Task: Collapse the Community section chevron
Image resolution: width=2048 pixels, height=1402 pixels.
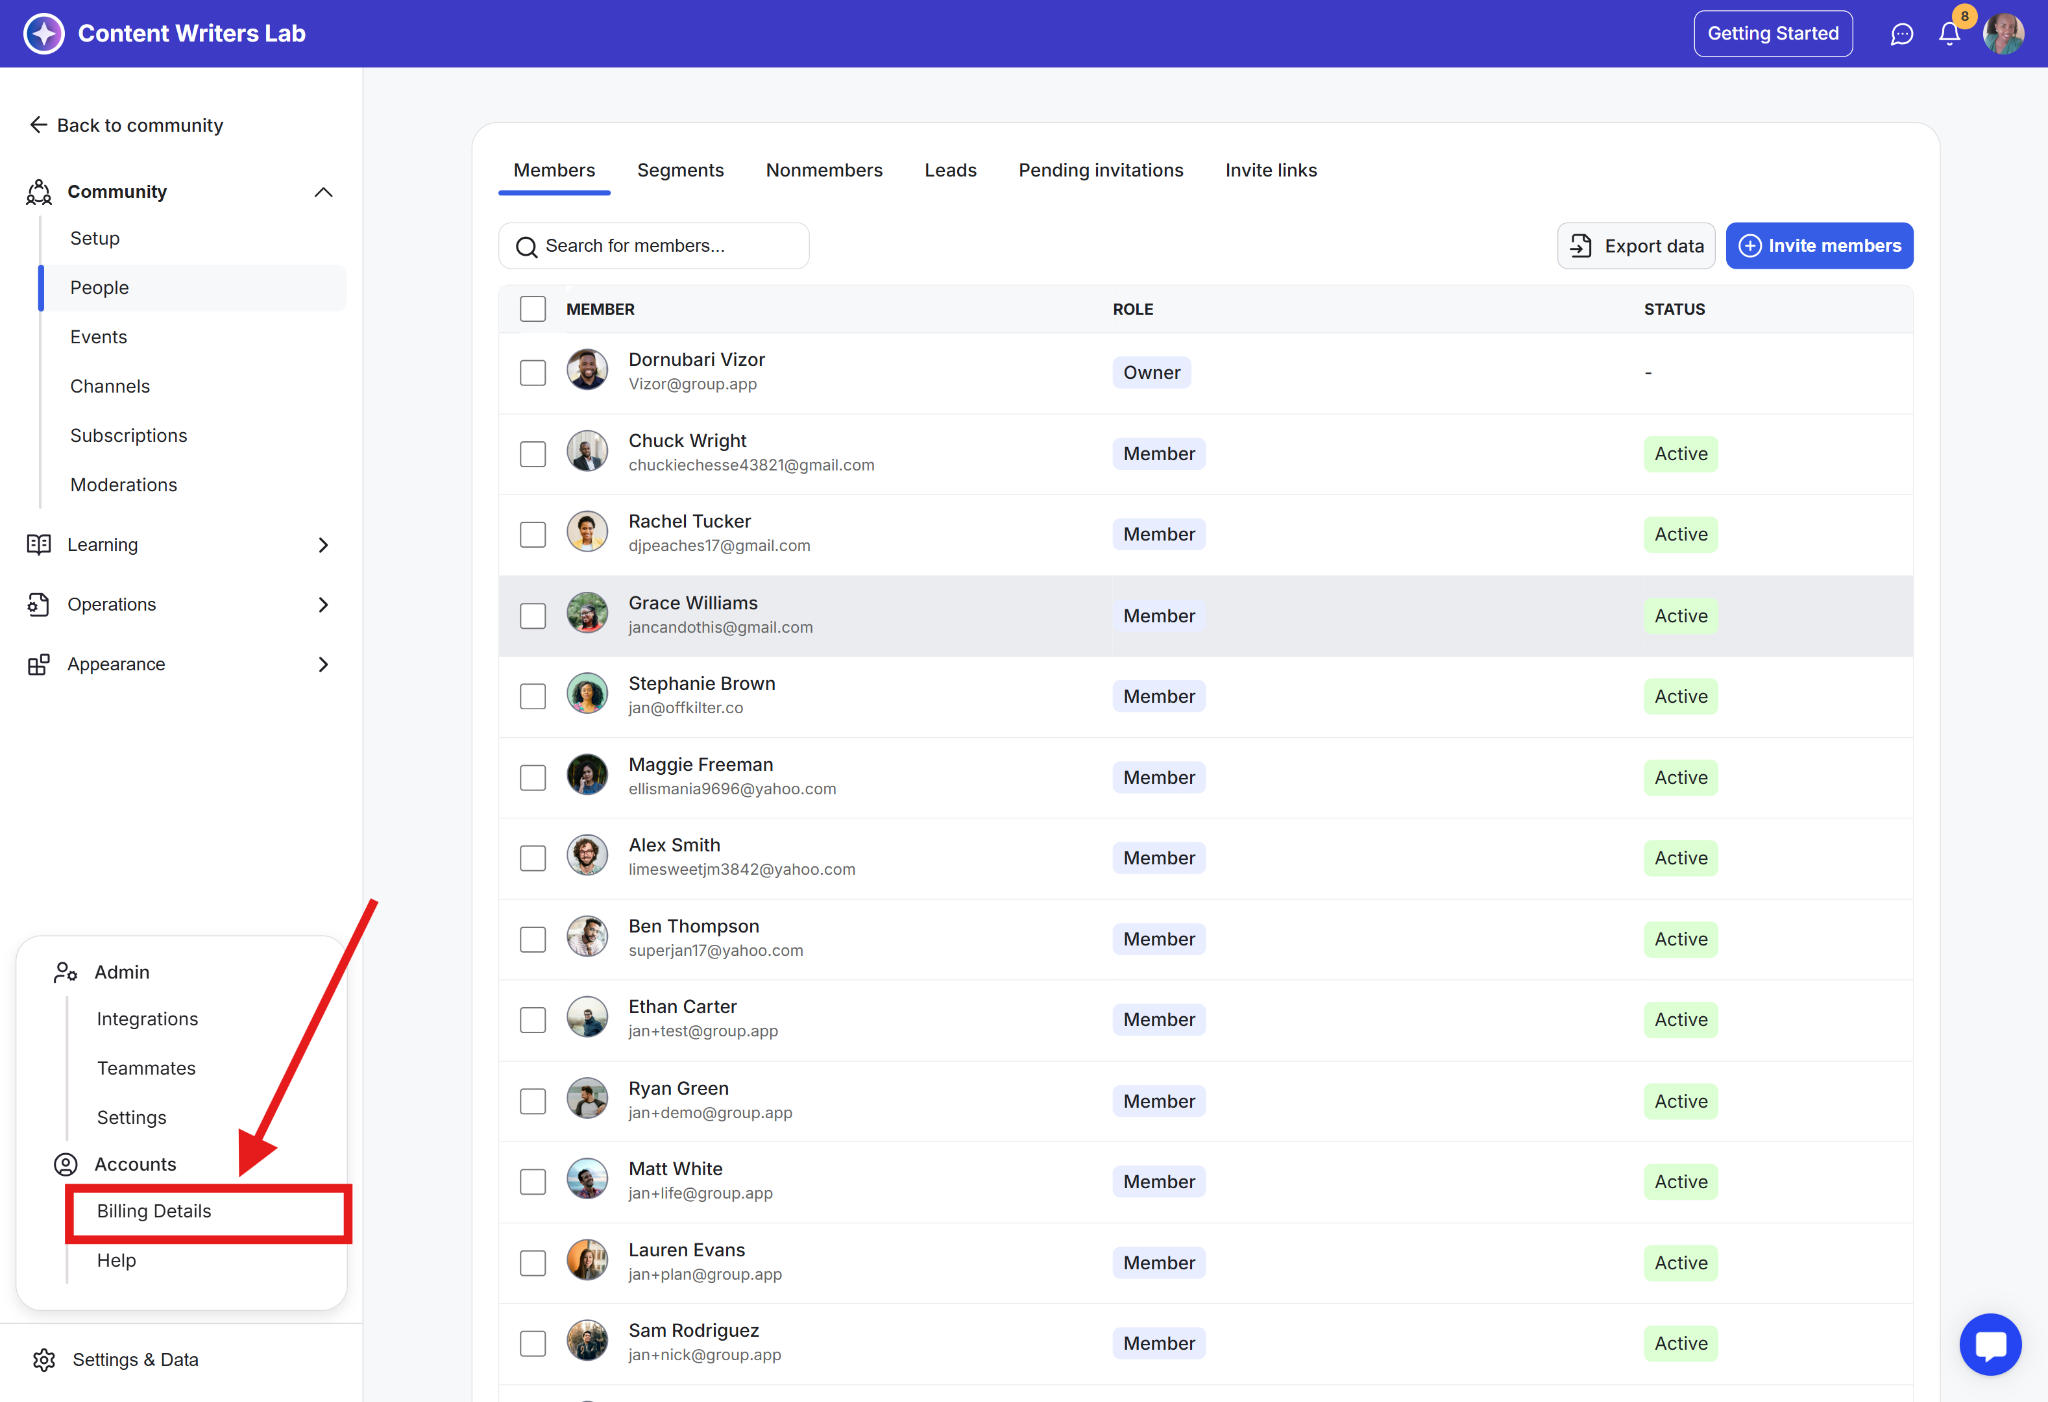Action: [x=323, y=192]
